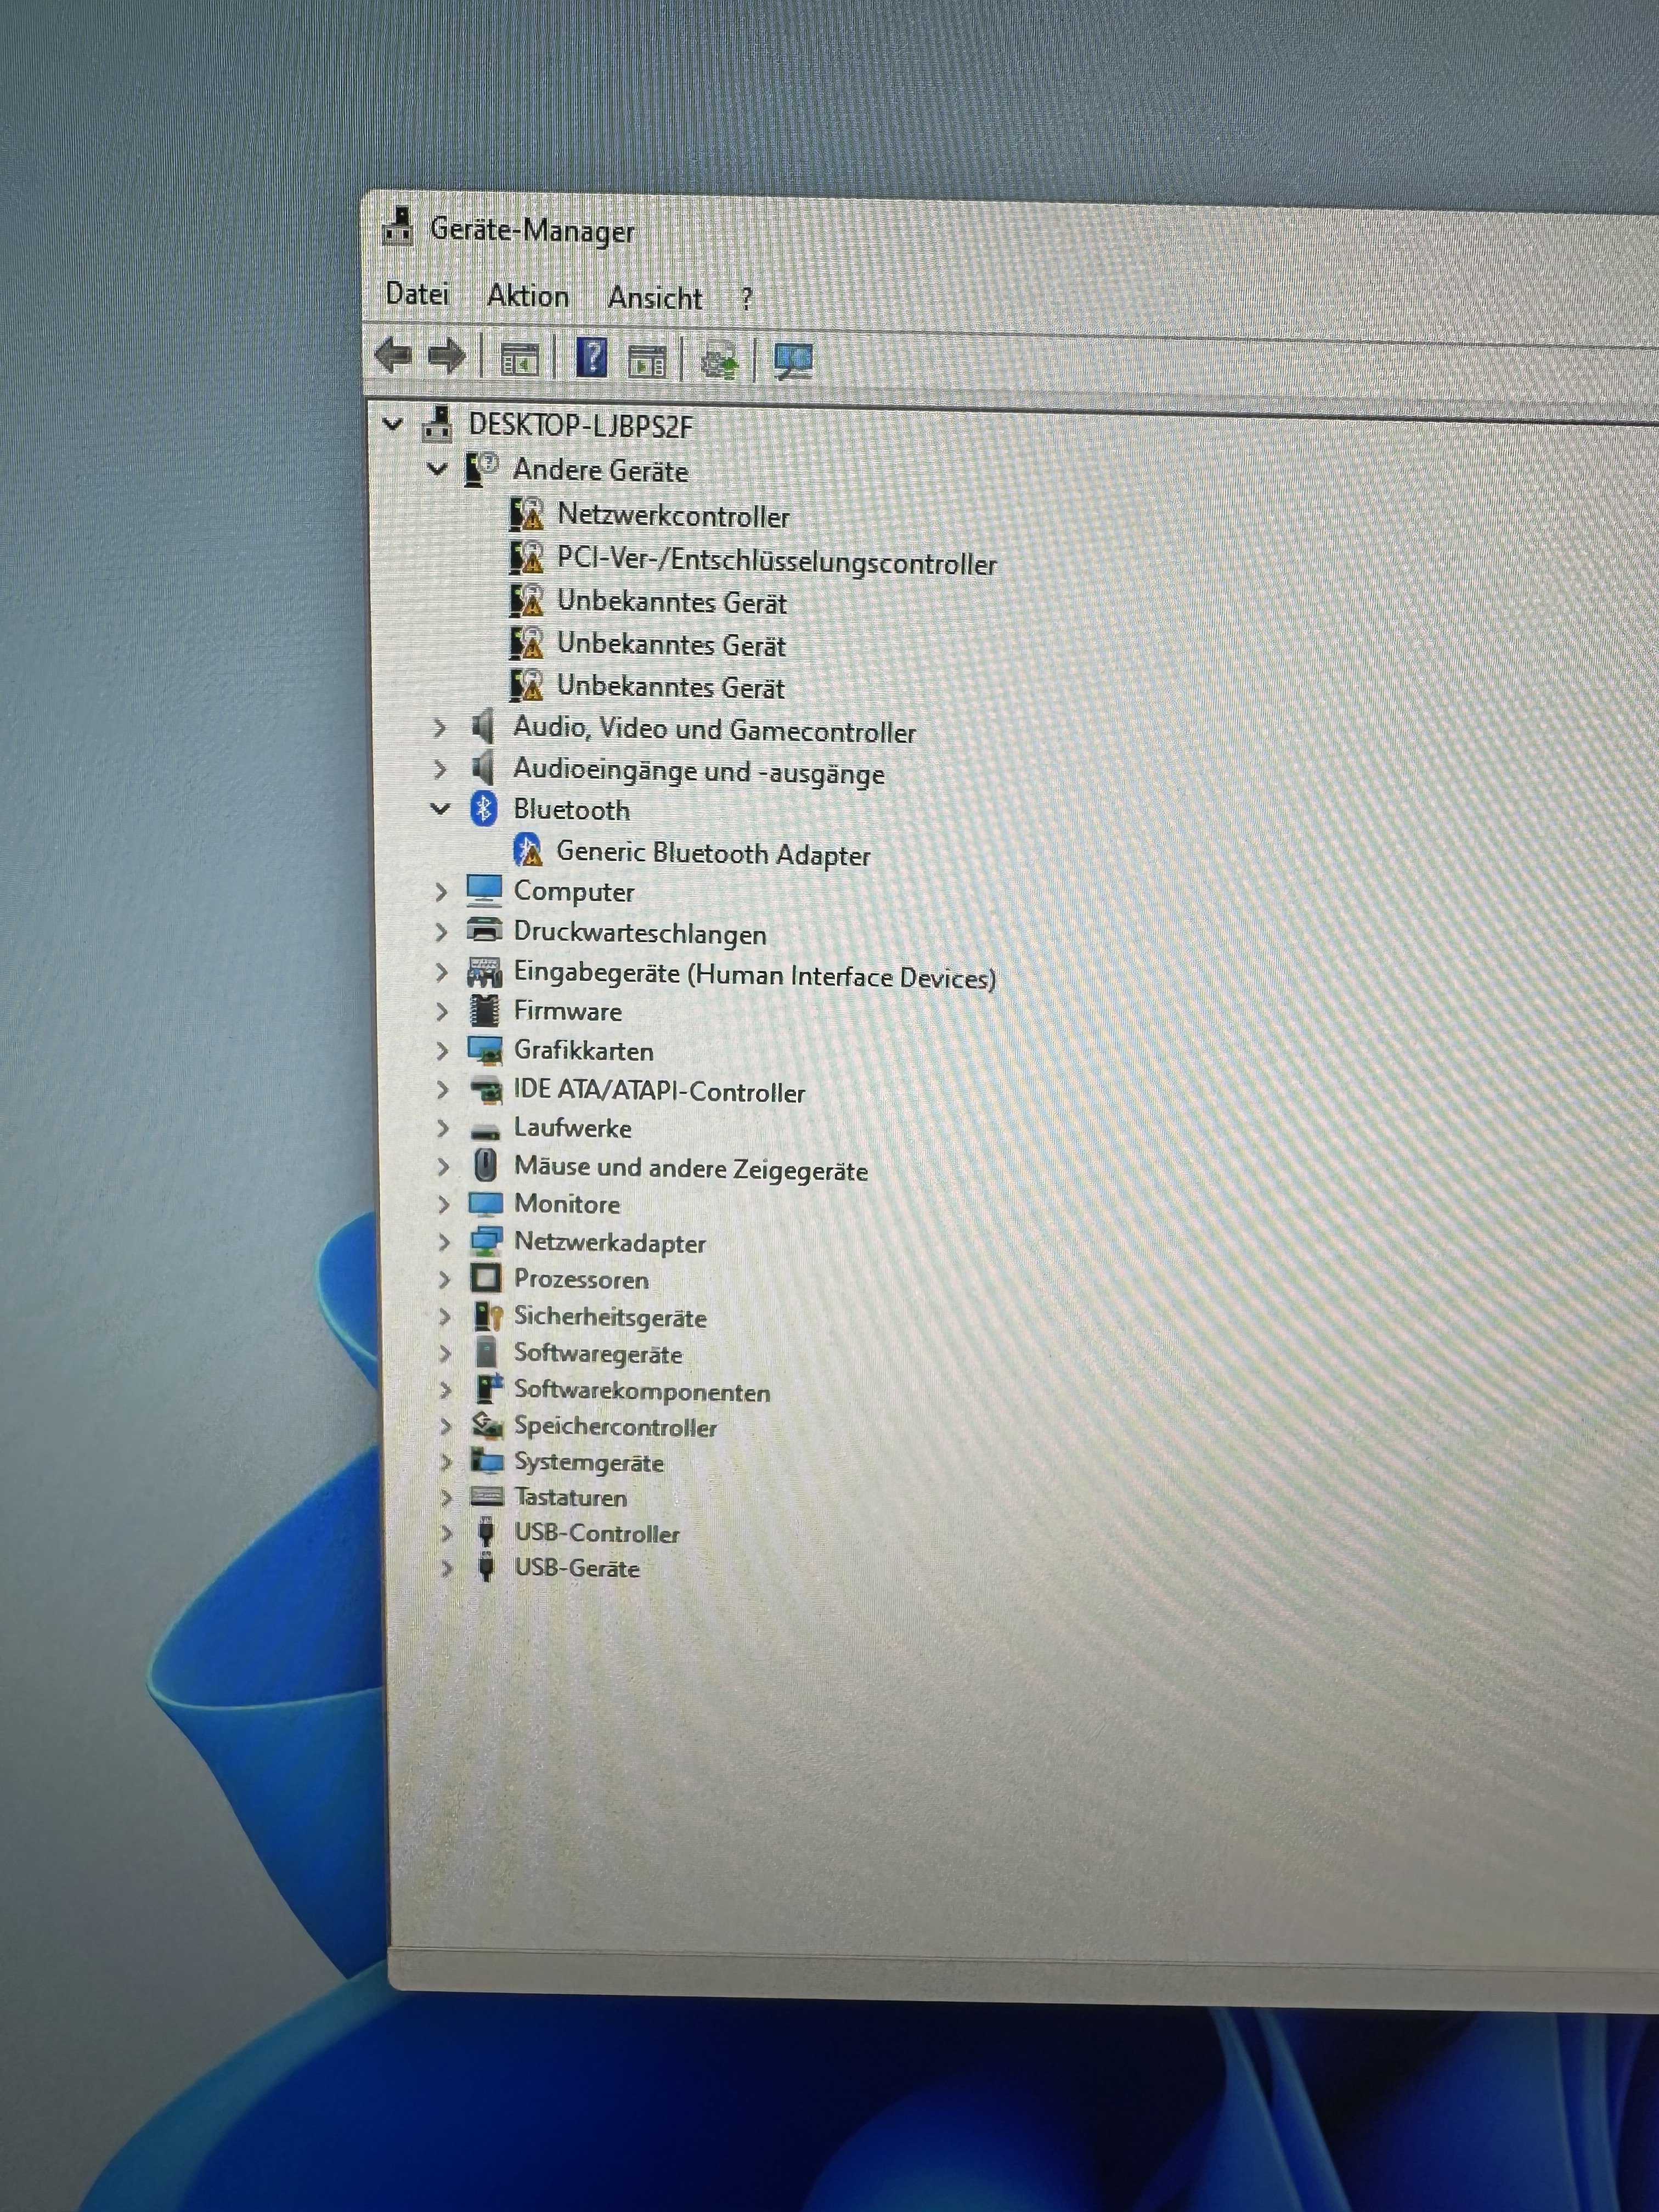1659x2212 pixels.
Task: Select the Softwaregeräte label
Action: coord(598,1354)
